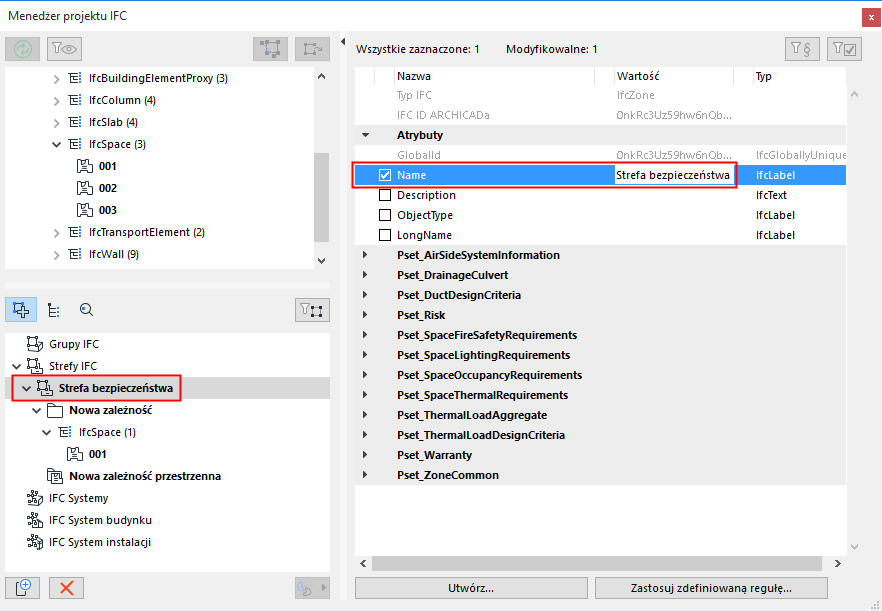
Task: Click the highlight selection in tree icon
Action: (x=270, y=48)
